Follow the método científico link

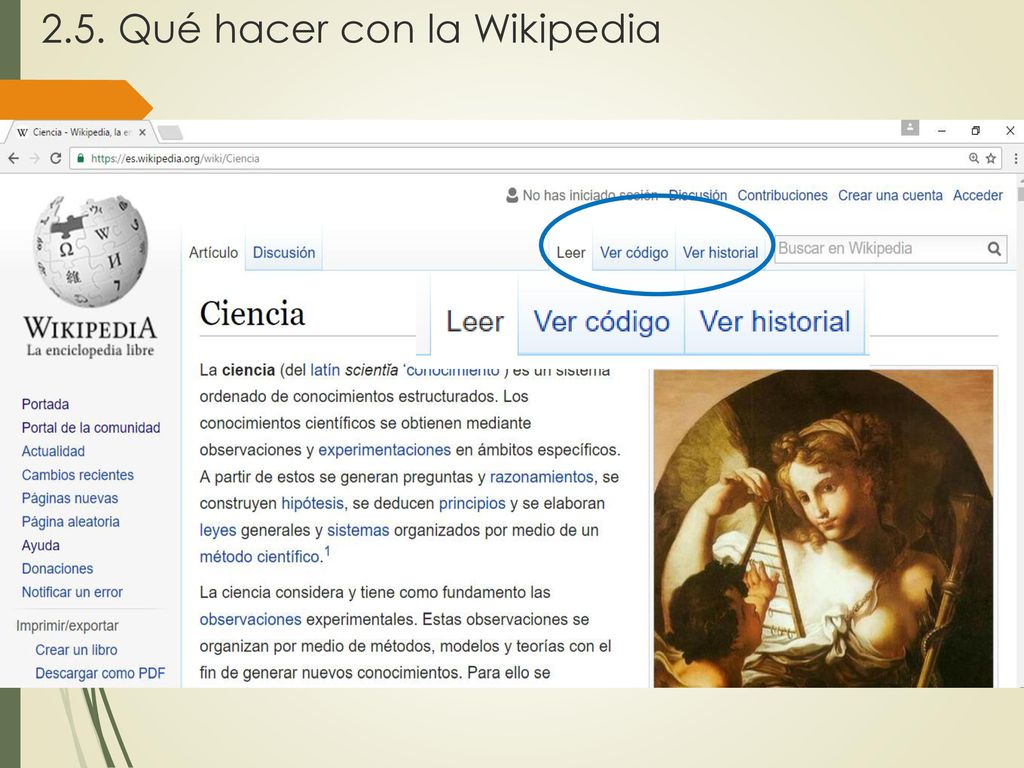tap(259, 557)
